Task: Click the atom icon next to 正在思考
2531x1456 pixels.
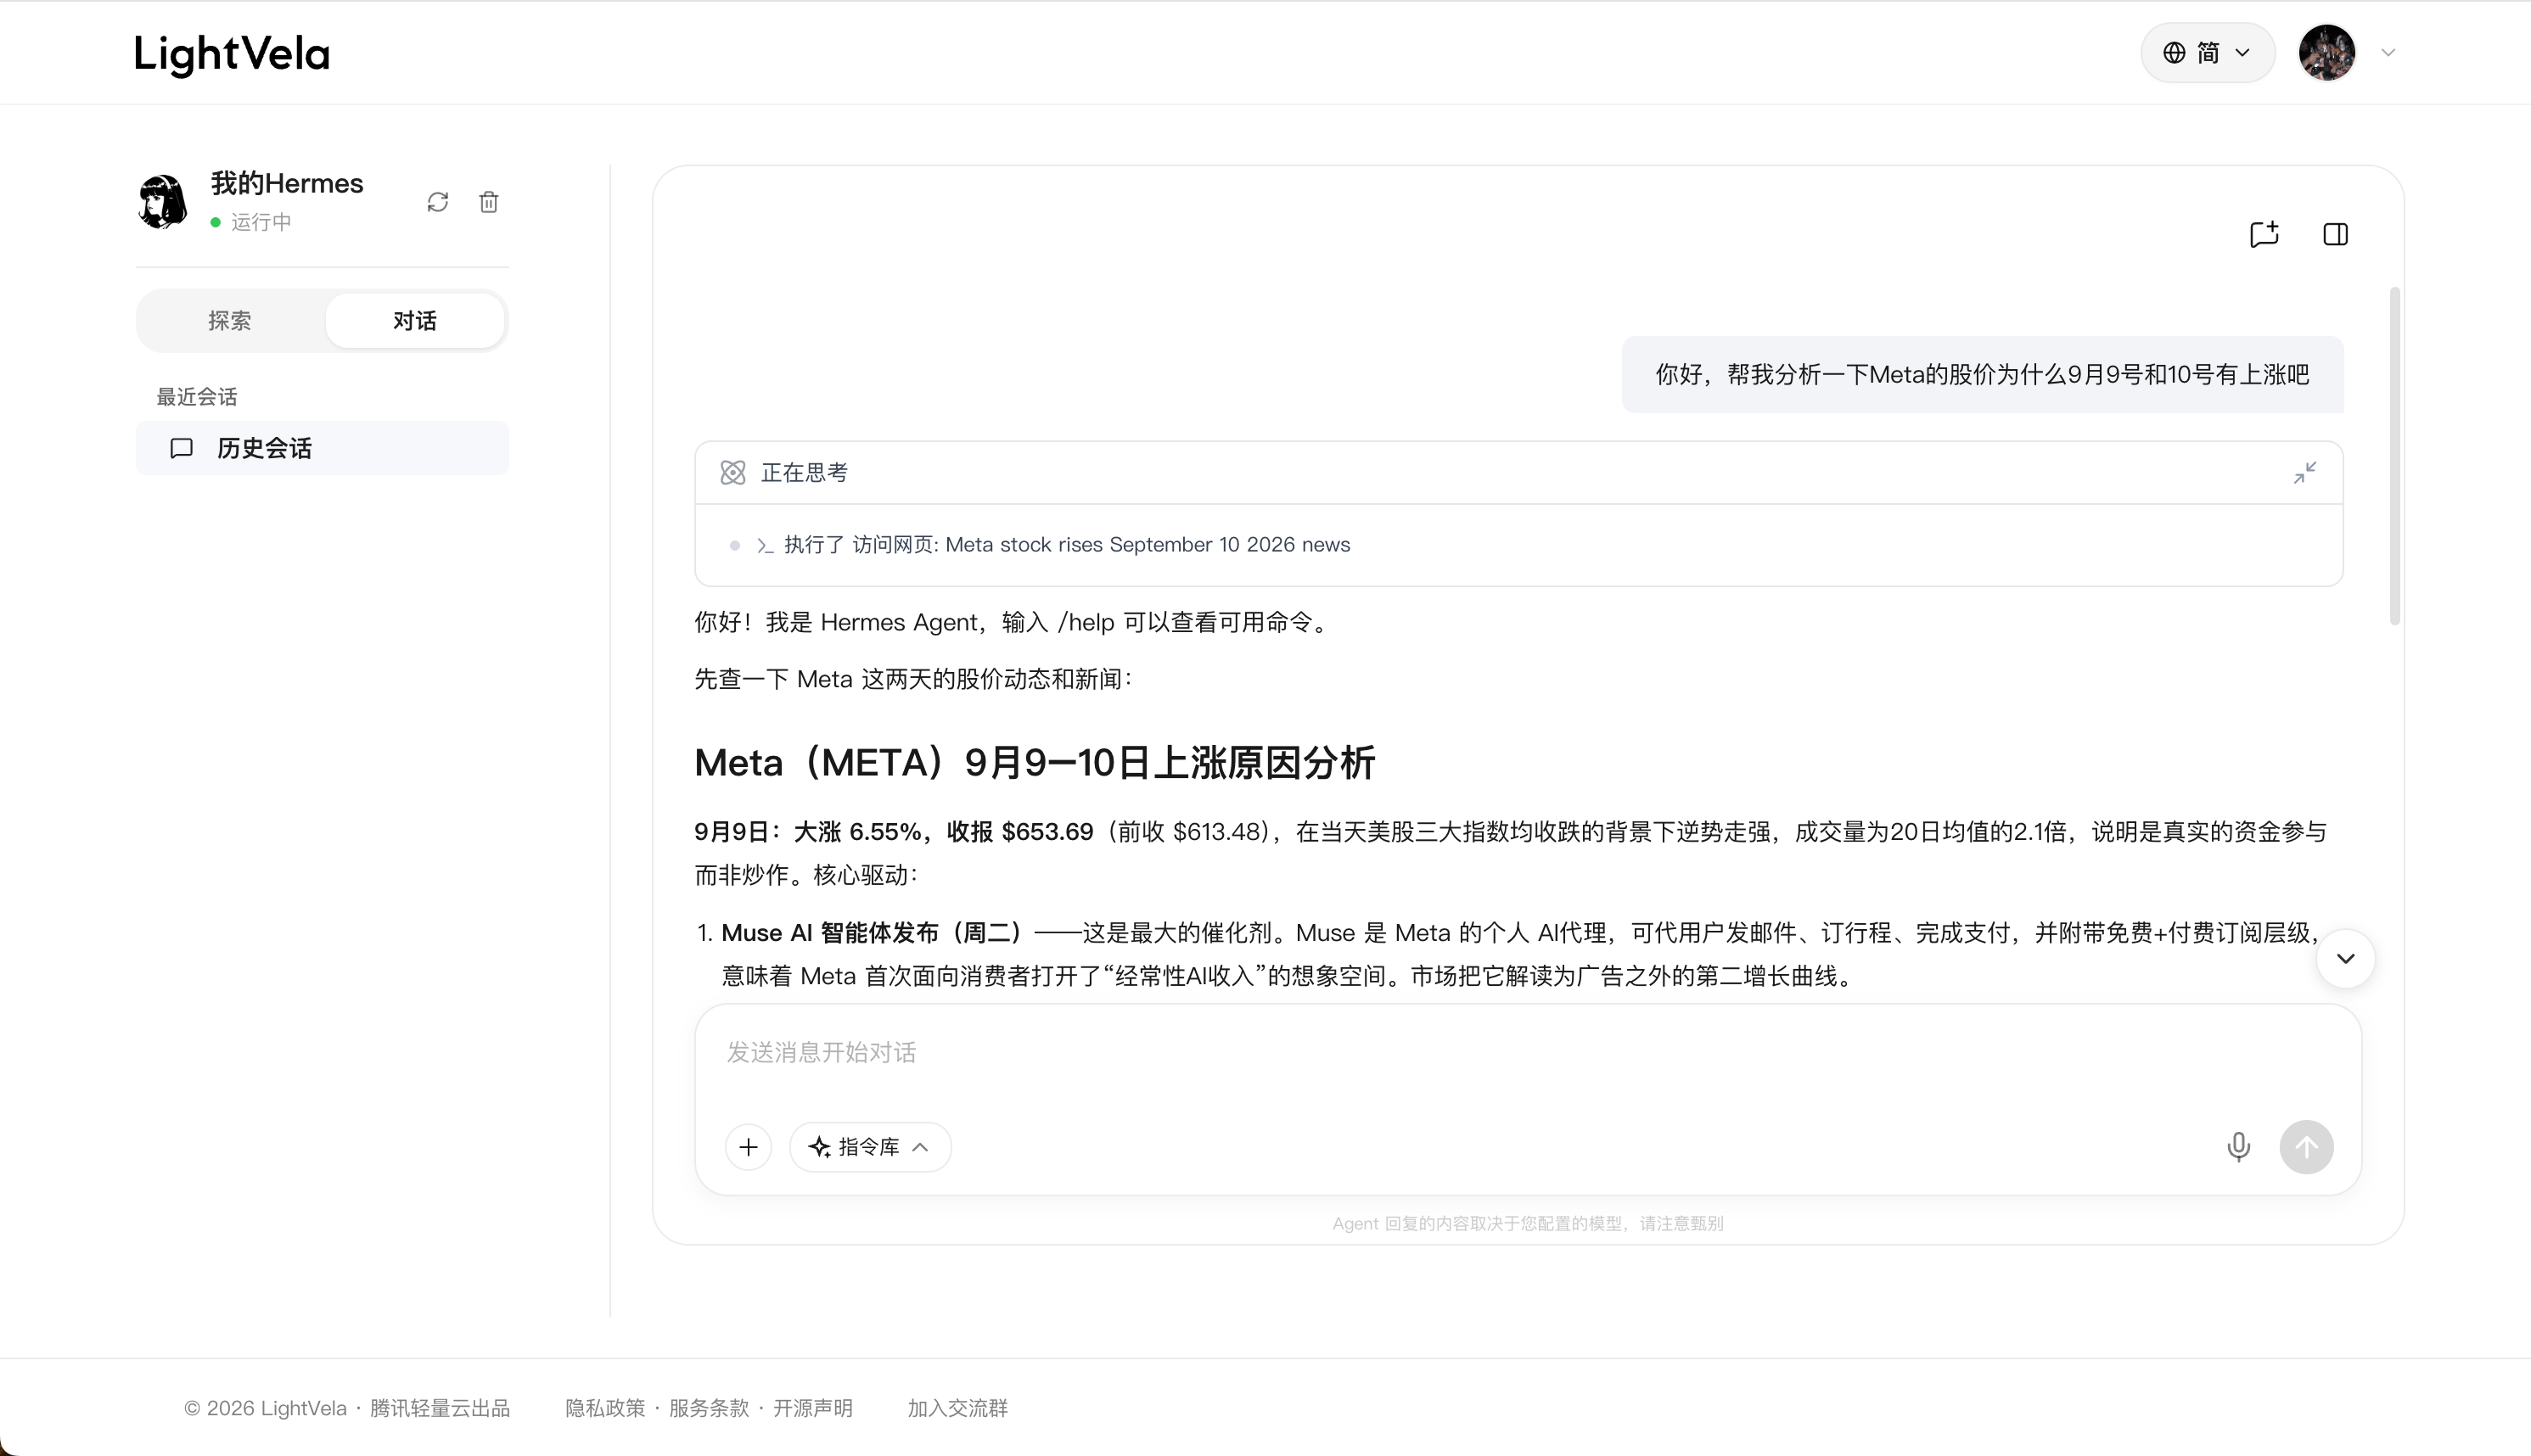Action: [733, 472]
